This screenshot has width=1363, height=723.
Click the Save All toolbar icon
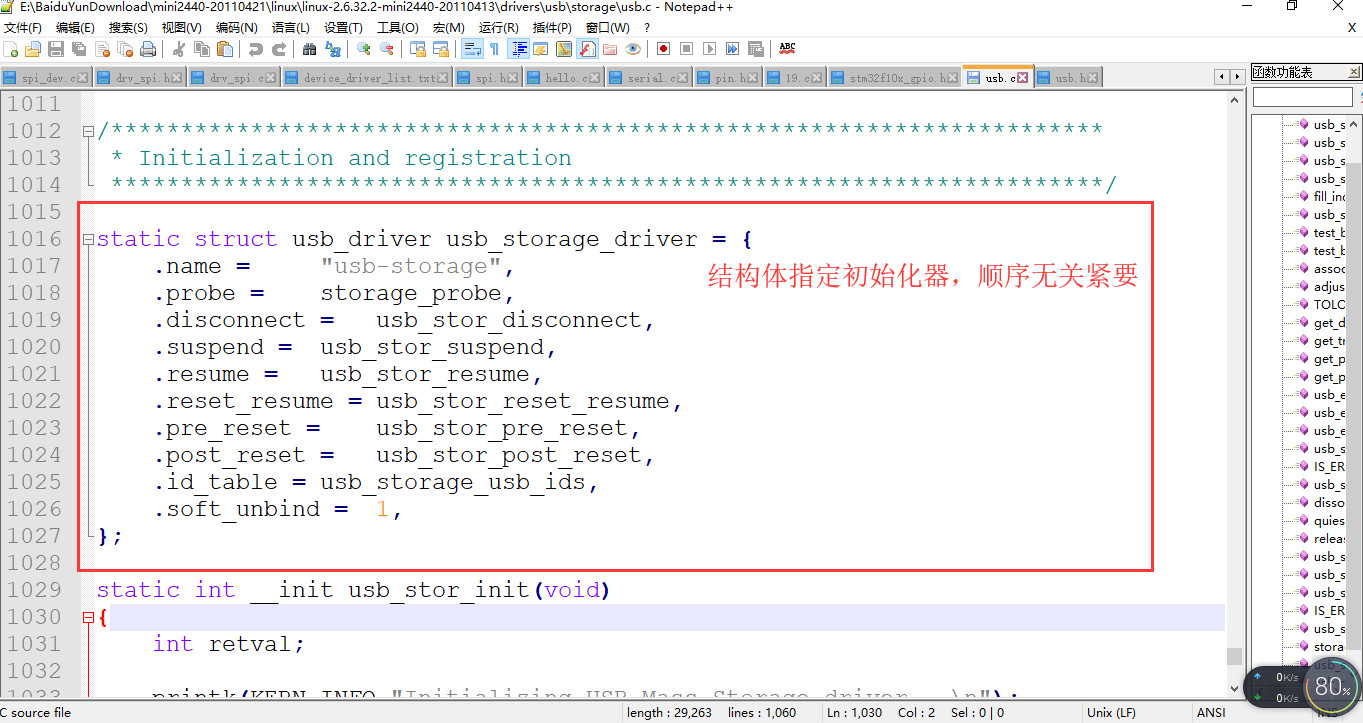pyautogui.click(x=78, y=48)
